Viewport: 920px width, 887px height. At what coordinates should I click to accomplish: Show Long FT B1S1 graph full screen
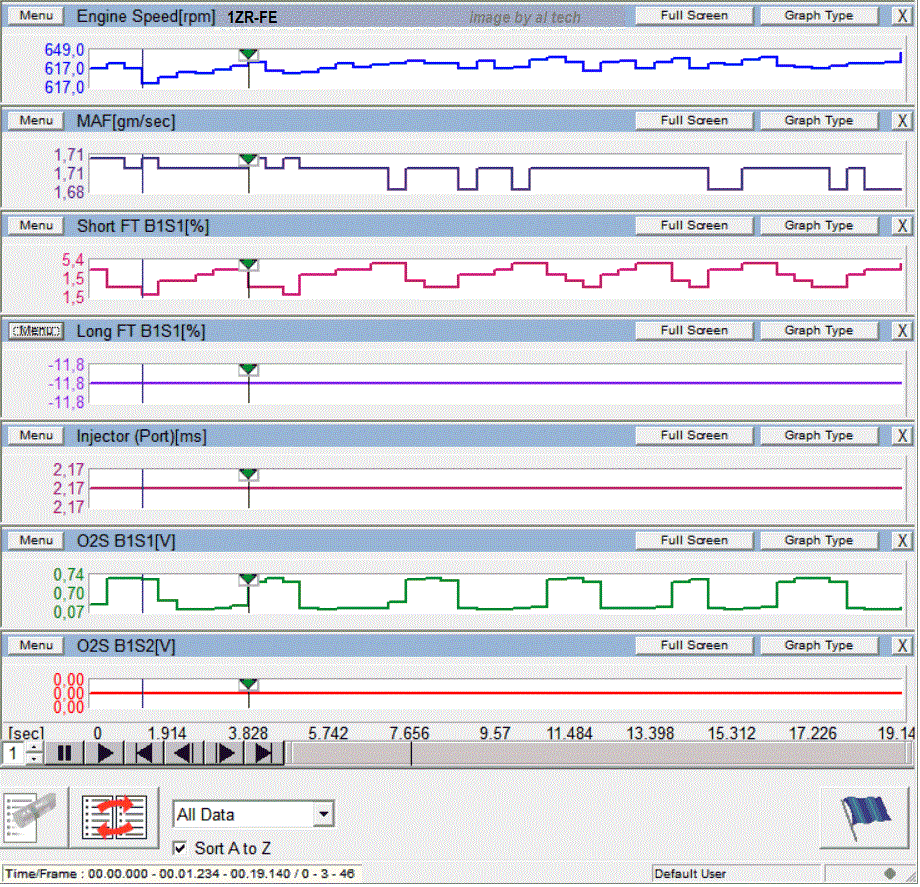694,330
